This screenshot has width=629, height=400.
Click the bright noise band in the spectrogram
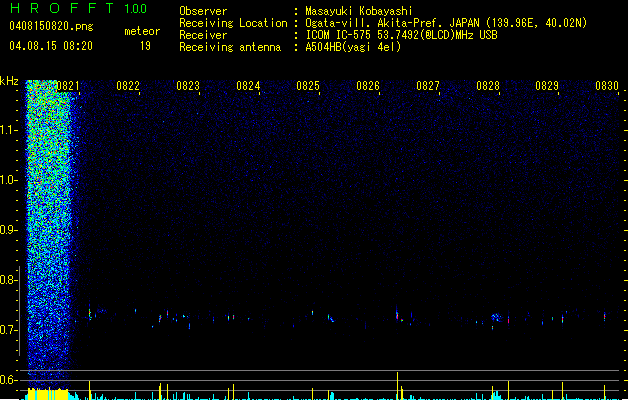tap(48, 233)
